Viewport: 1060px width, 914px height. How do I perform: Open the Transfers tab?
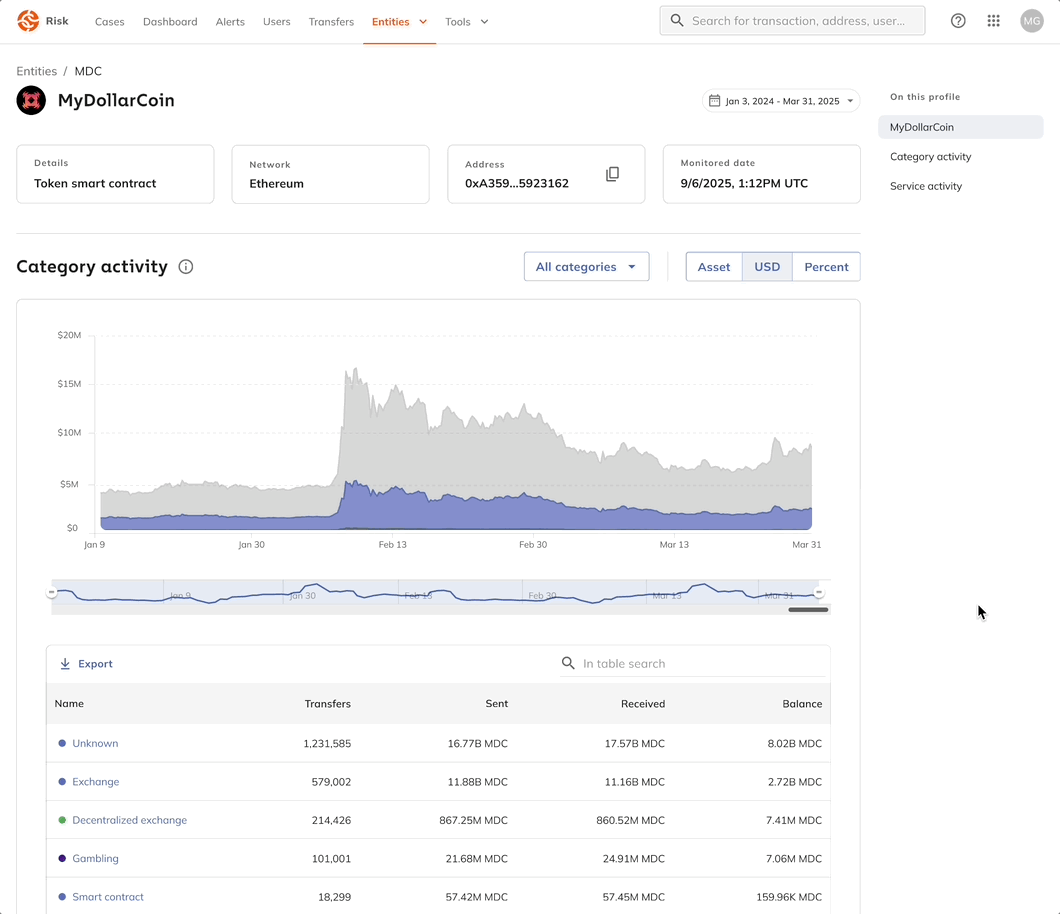[x=331, y=22]
